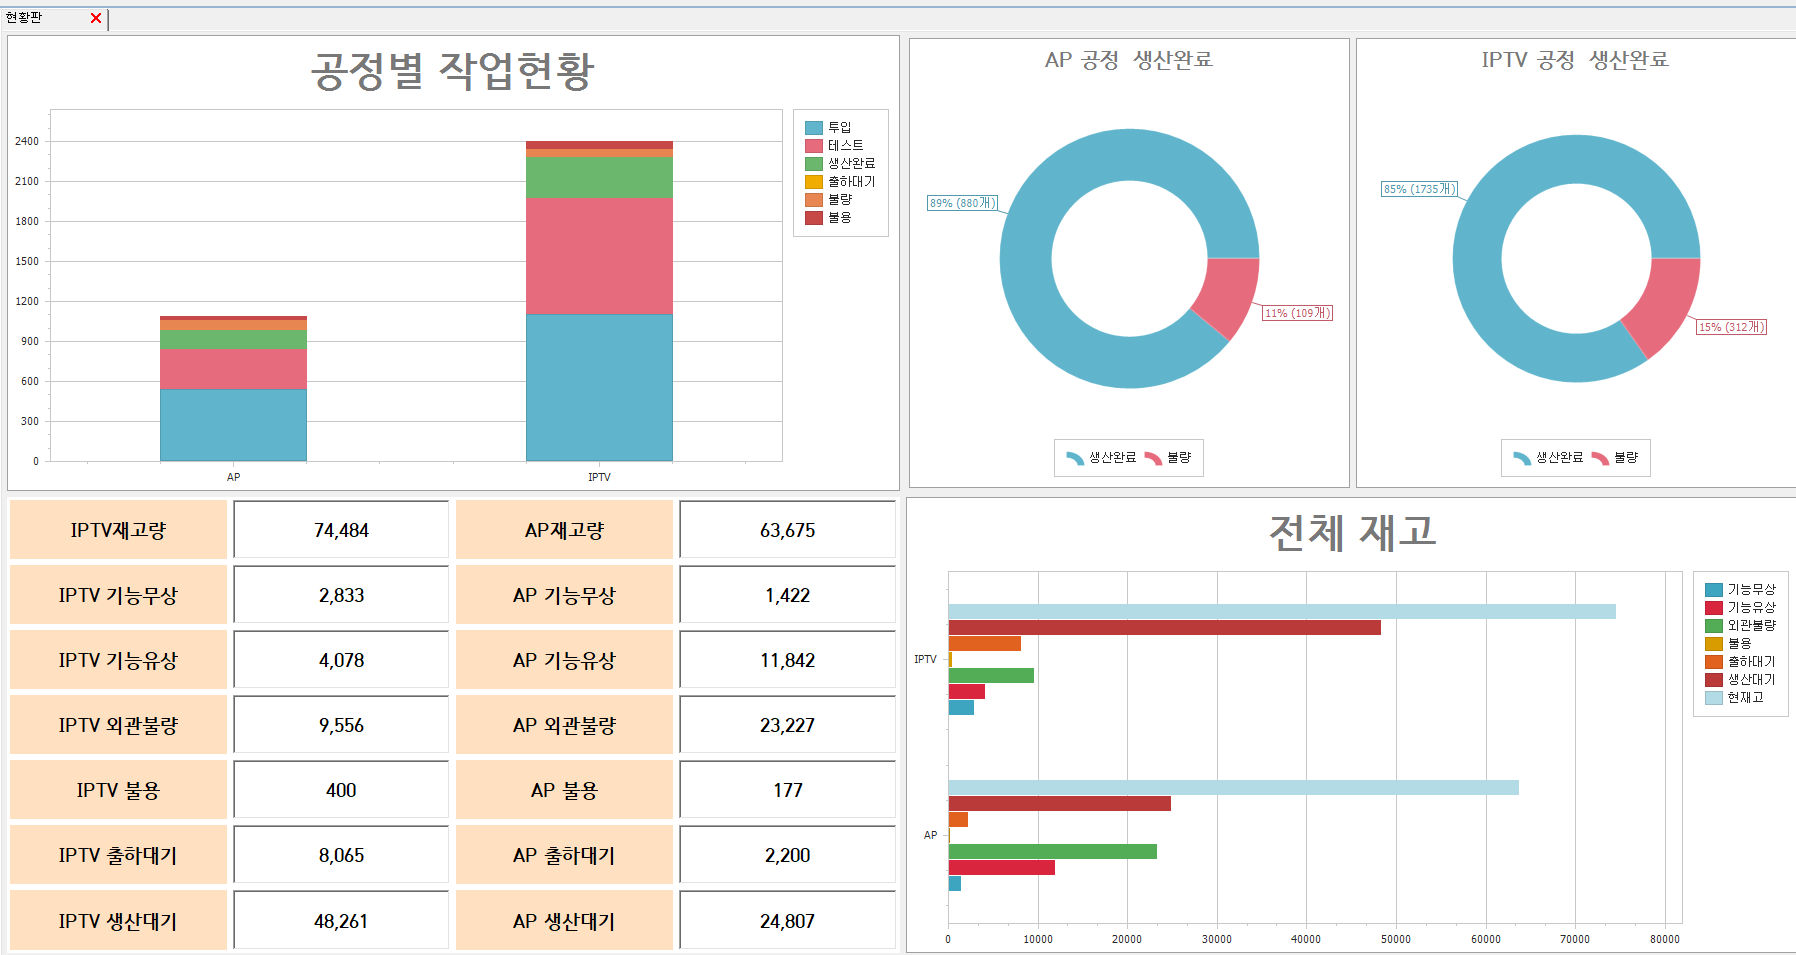This screenshot has width=1796, height=955.
Task: Click 테스트 legend marker in process chart
Action: point(814,146)
